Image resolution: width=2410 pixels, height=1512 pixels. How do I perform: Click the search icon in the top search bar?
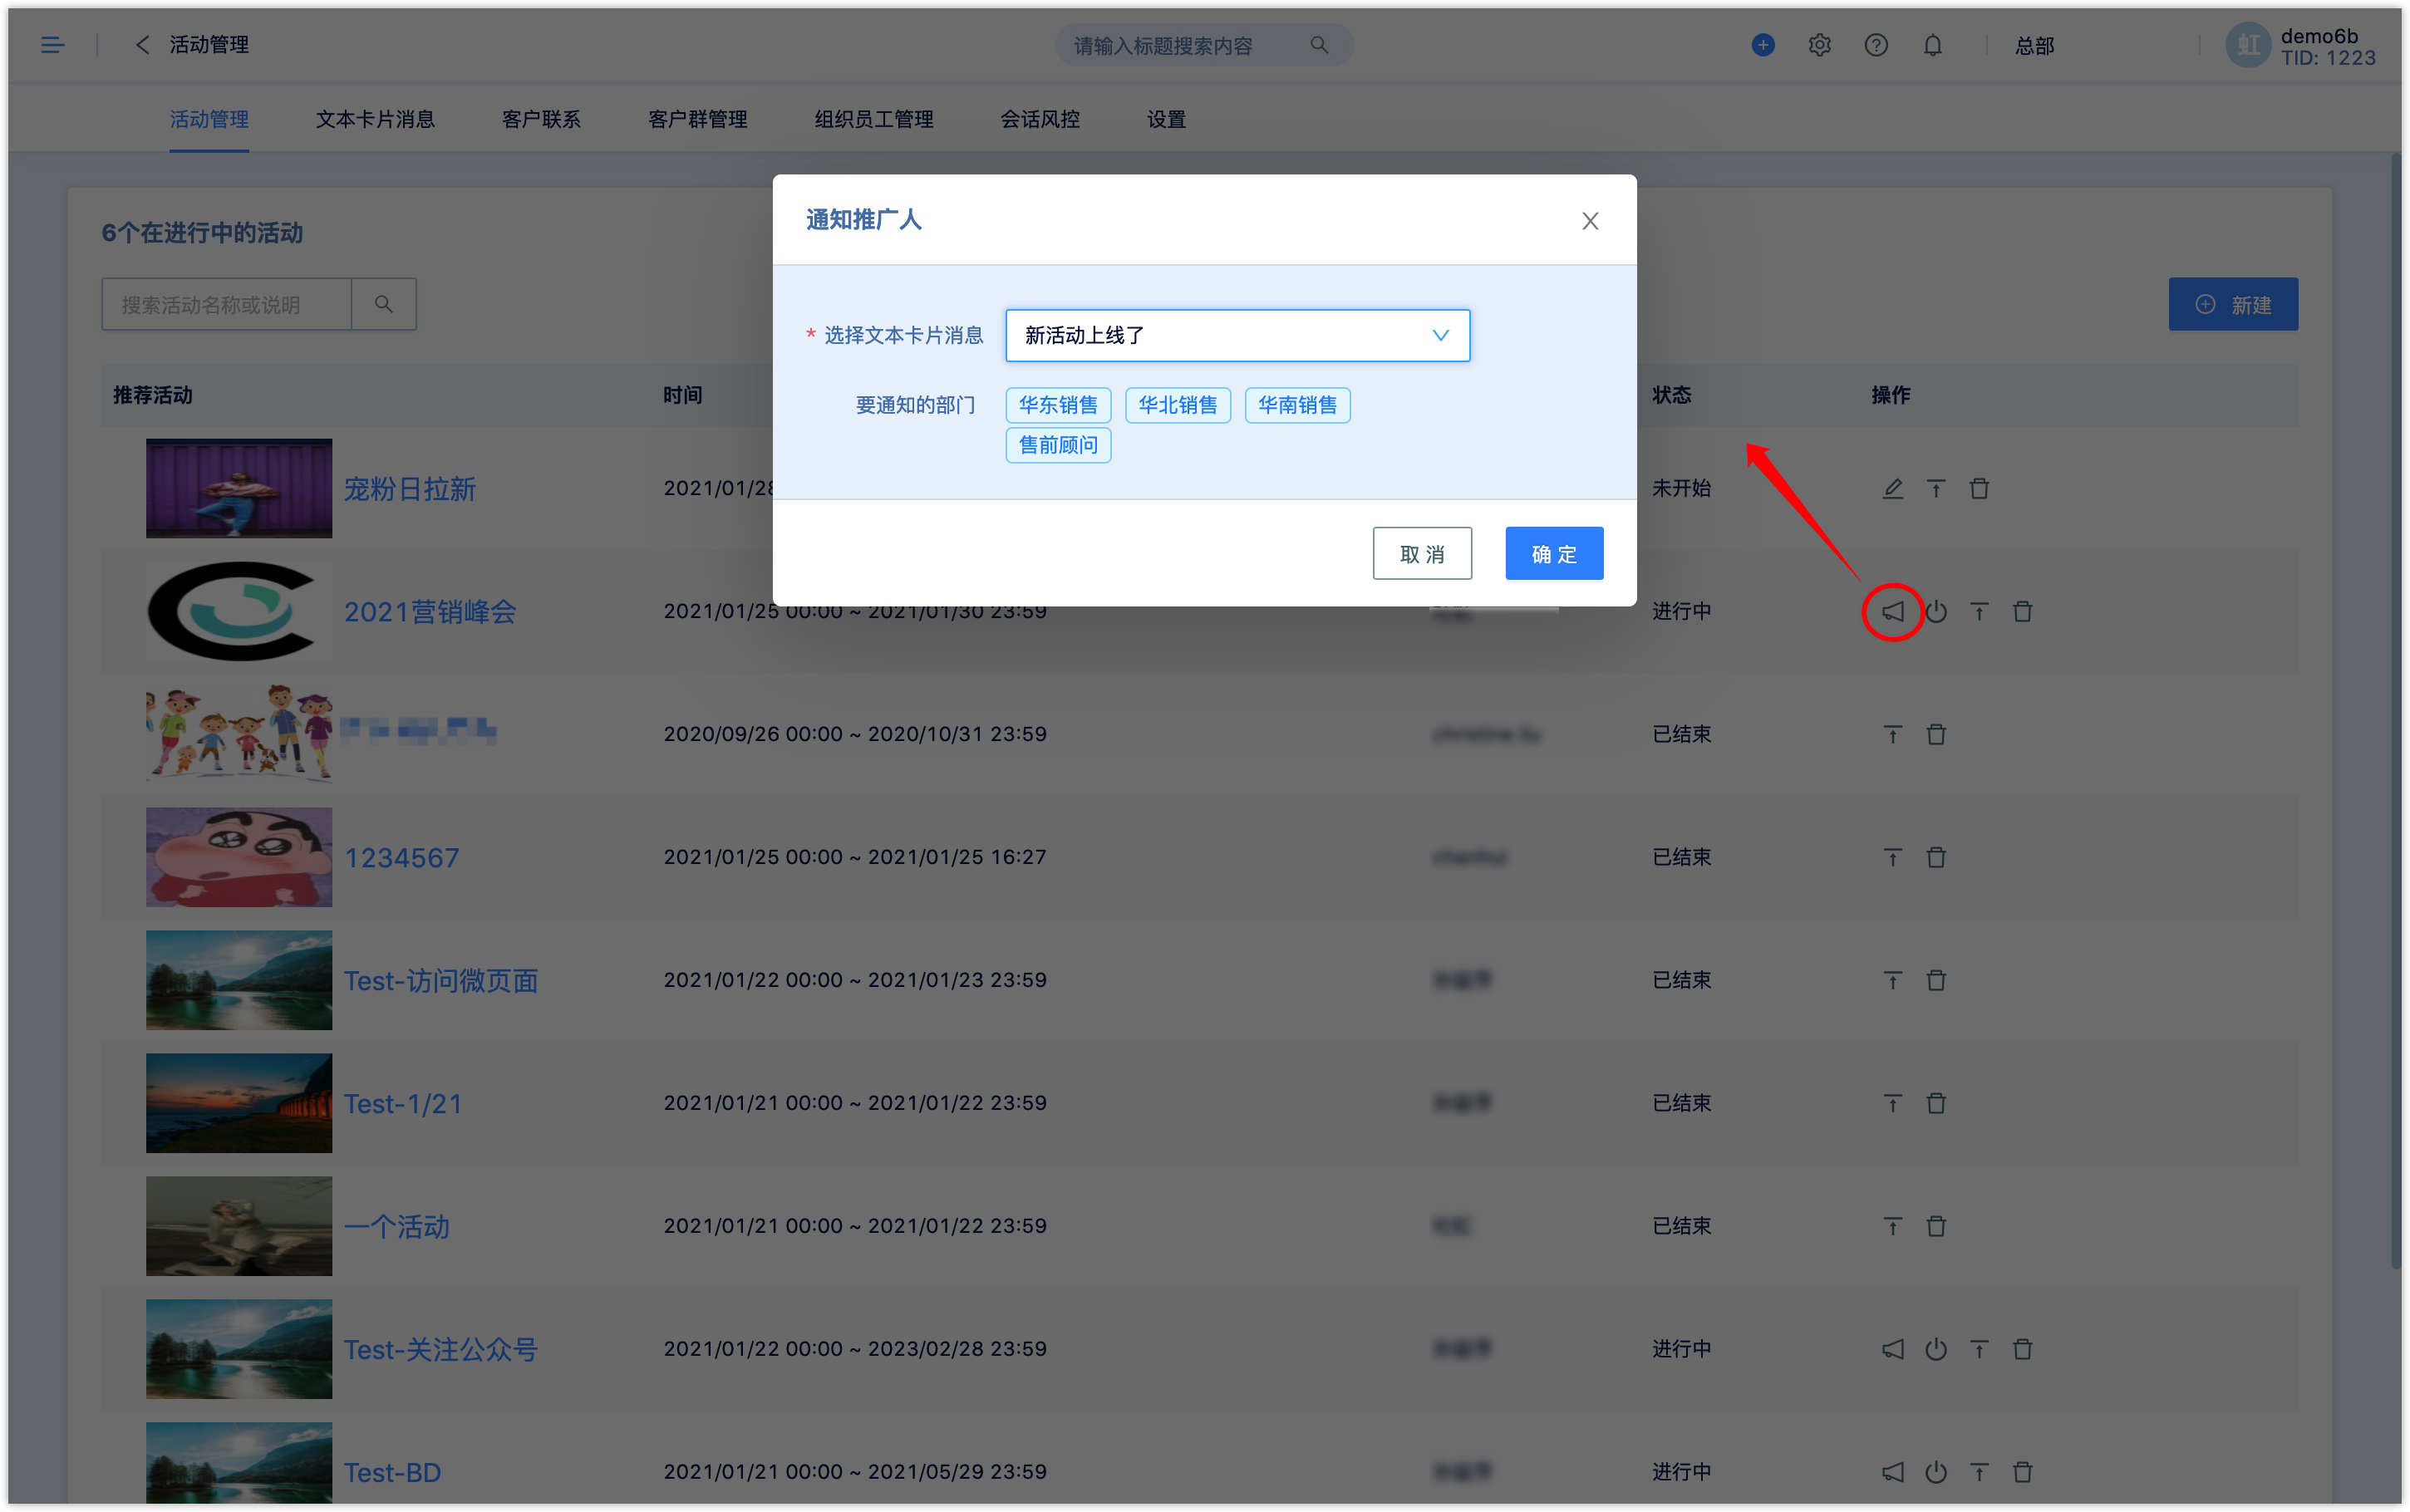click(x=1319, y=45)
